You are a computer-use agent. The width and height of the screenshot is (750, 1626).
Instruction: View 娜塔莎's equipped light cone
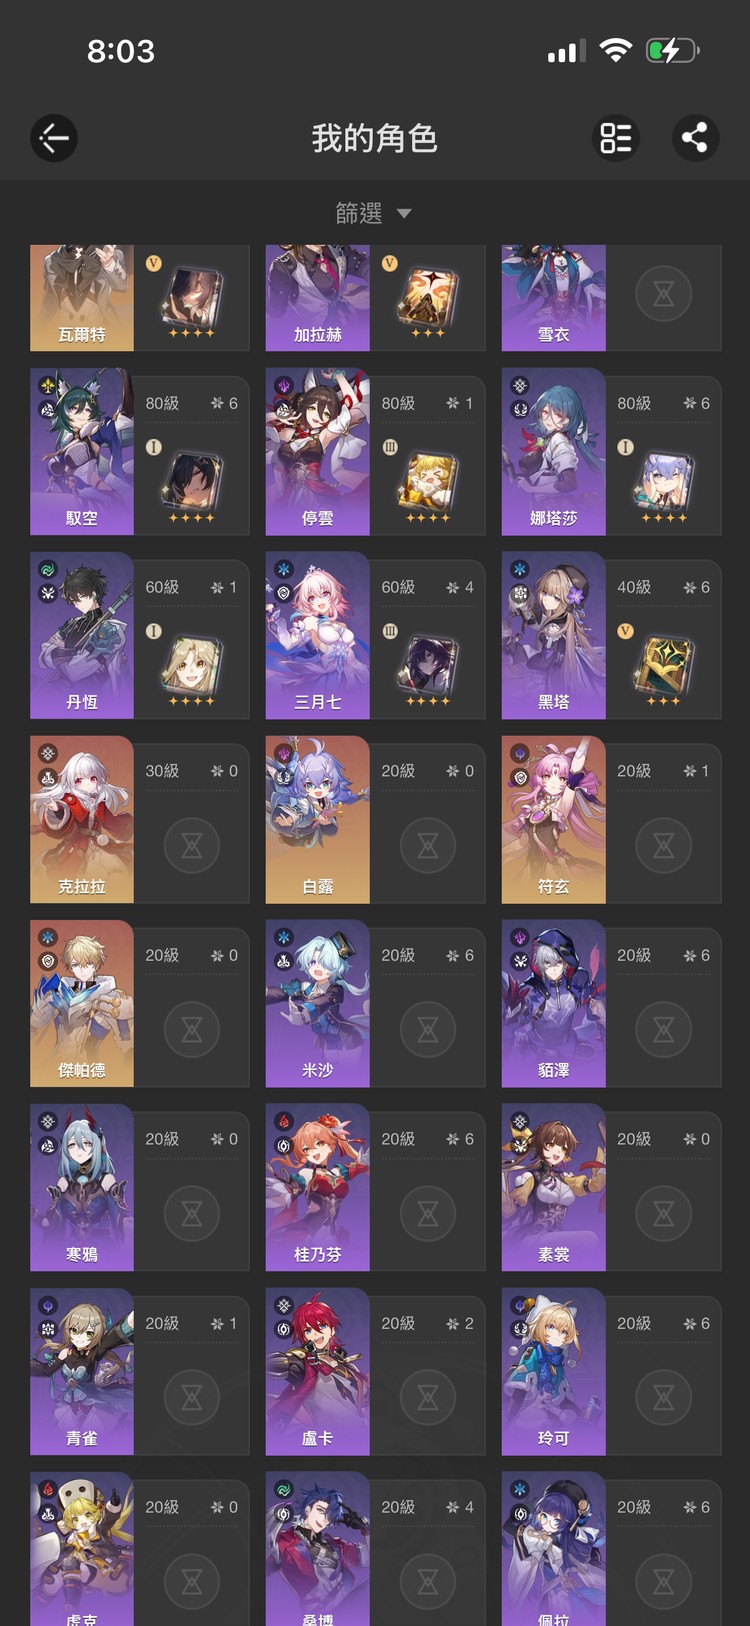[663, 481]
